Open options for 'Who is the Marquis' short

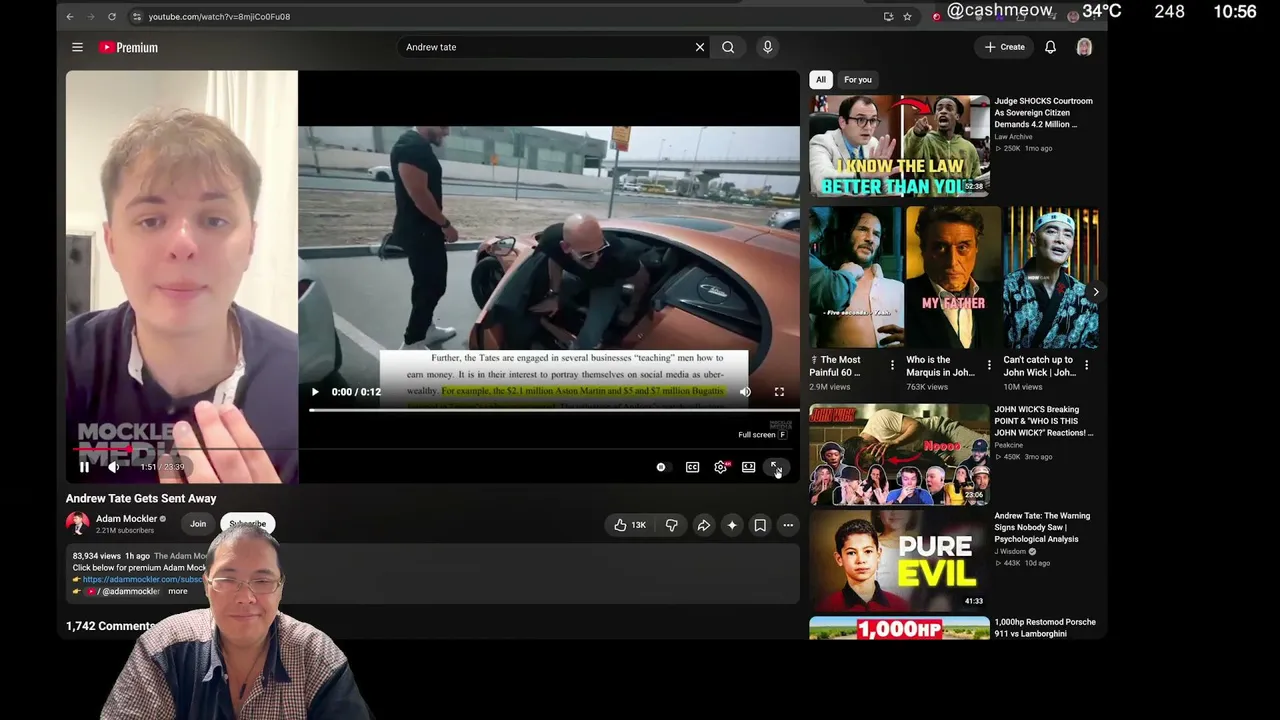point(989,366)
